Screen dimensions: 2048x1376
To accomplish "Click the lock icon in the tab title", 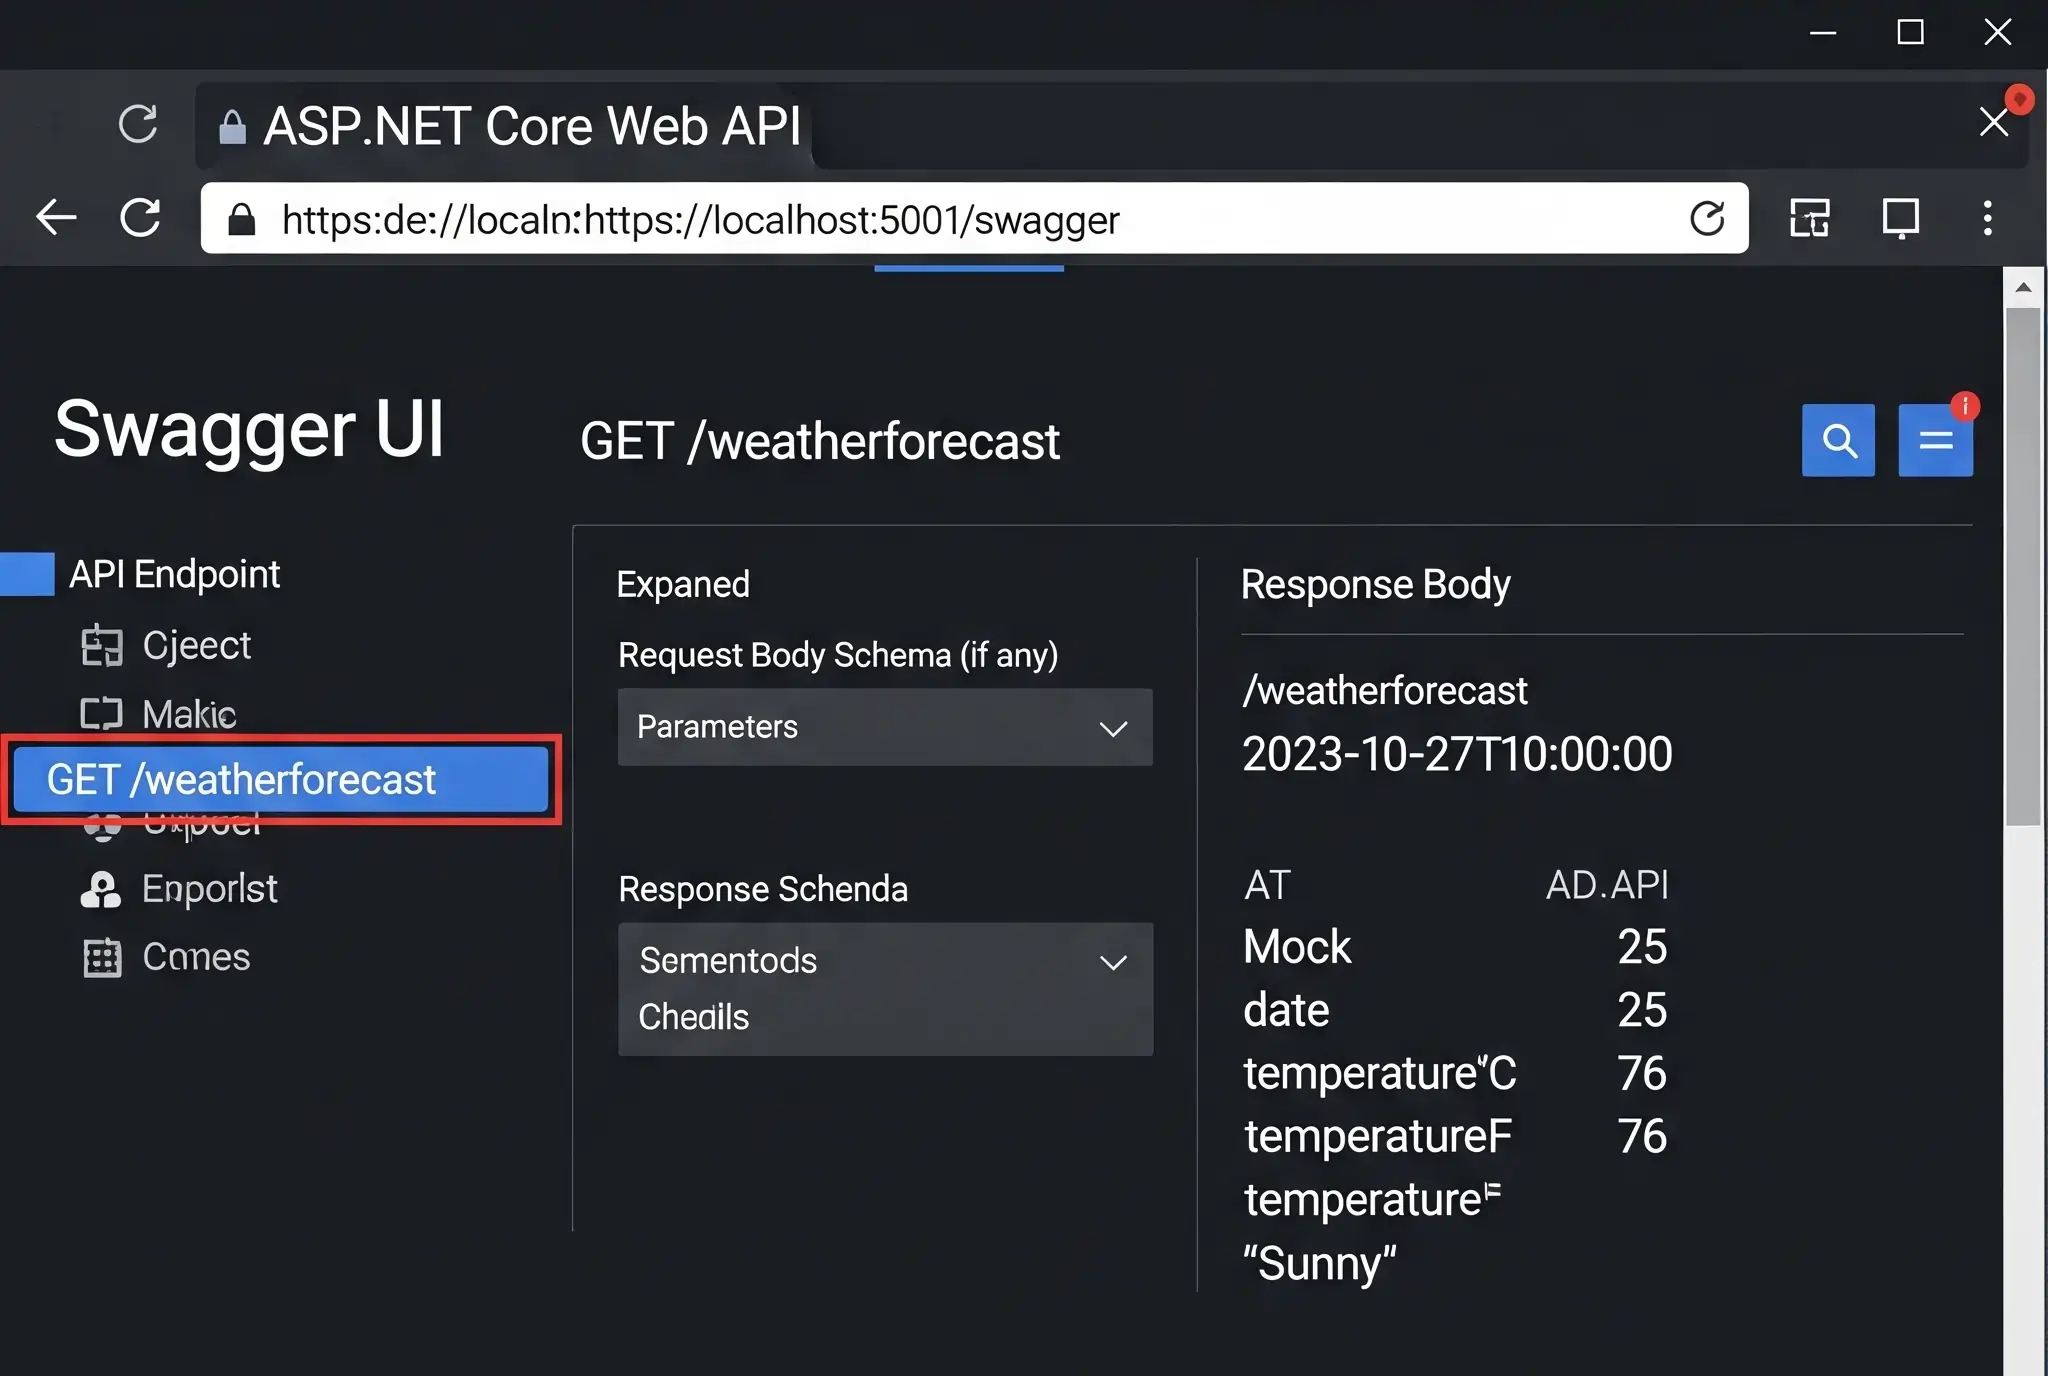I will (232, 127).
